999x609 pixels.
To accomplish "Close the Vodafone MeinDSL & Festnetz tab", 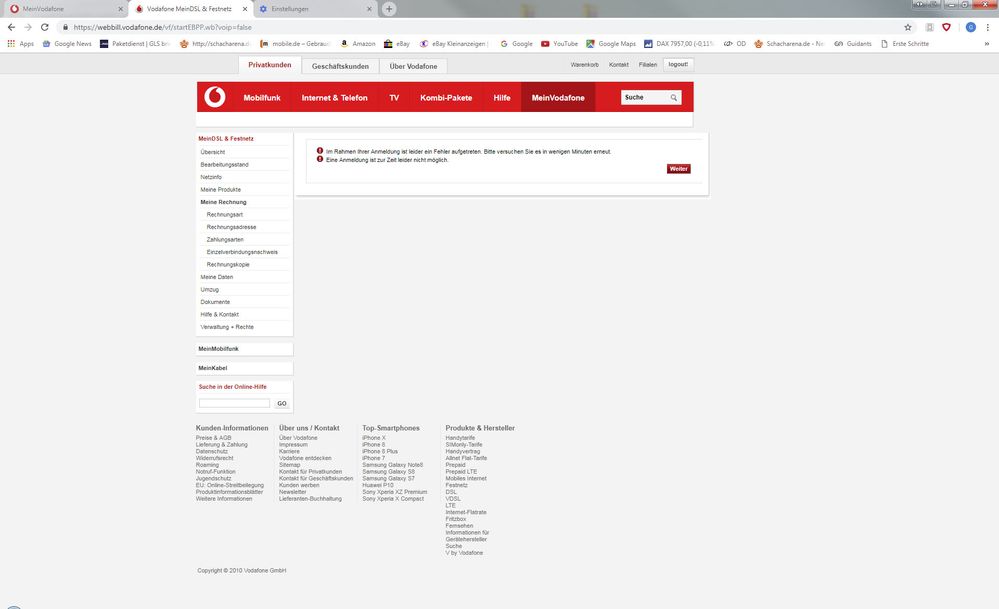I will coord(245,9).
